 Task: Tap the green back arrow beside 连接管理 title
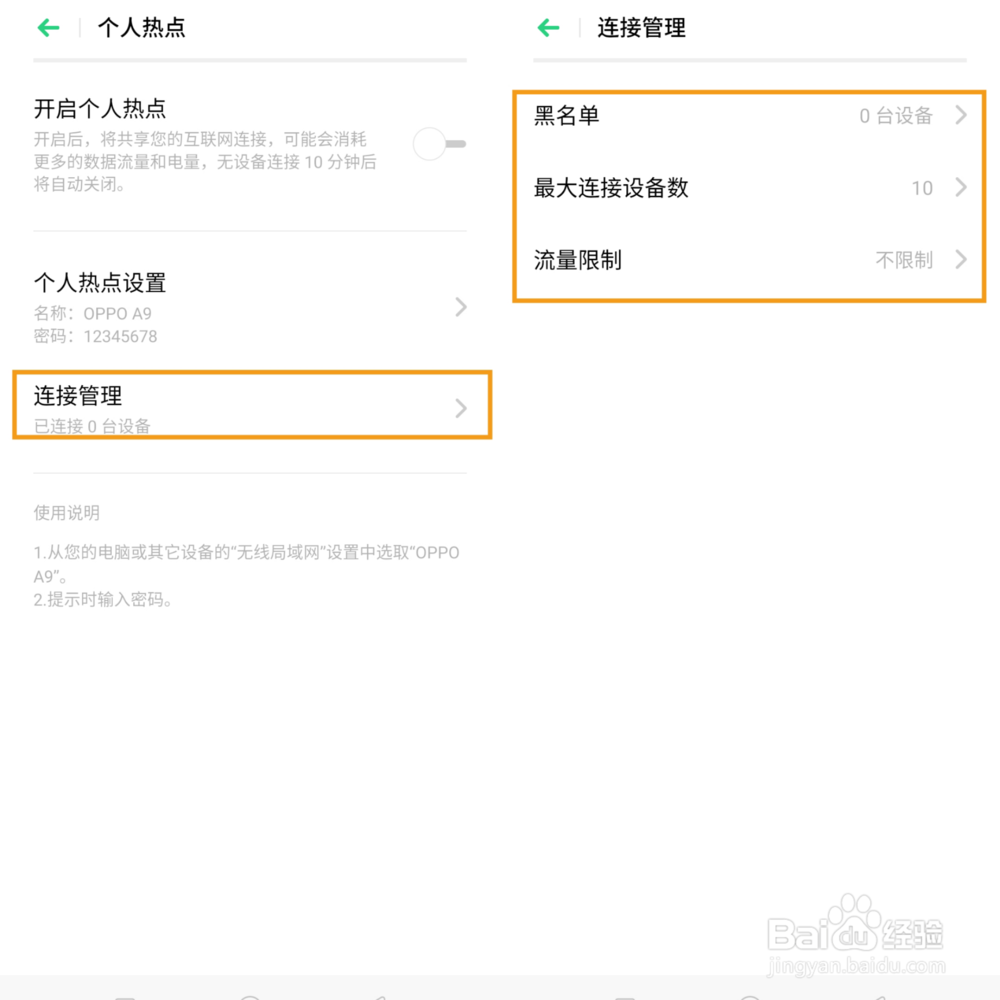(548, 27)
